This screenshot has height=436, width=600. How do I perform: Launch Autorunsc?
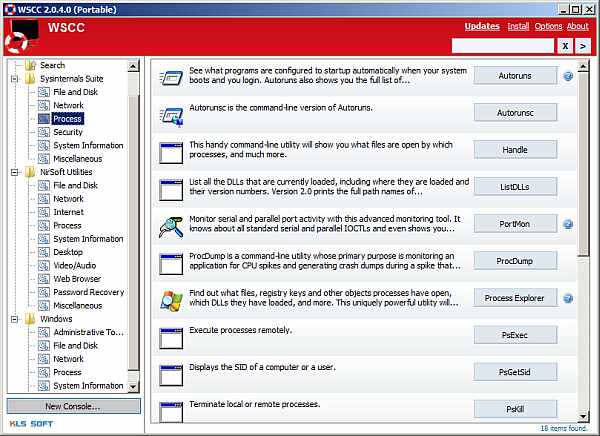pyautogui.click(x=515, y=113)
